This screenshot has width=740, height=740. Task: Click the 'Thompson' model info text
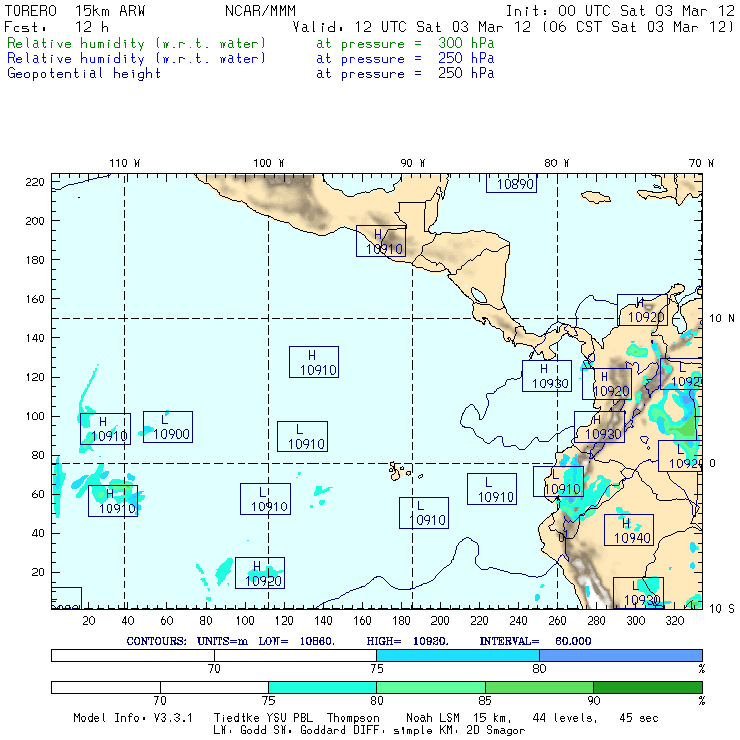tap(353, 718)
